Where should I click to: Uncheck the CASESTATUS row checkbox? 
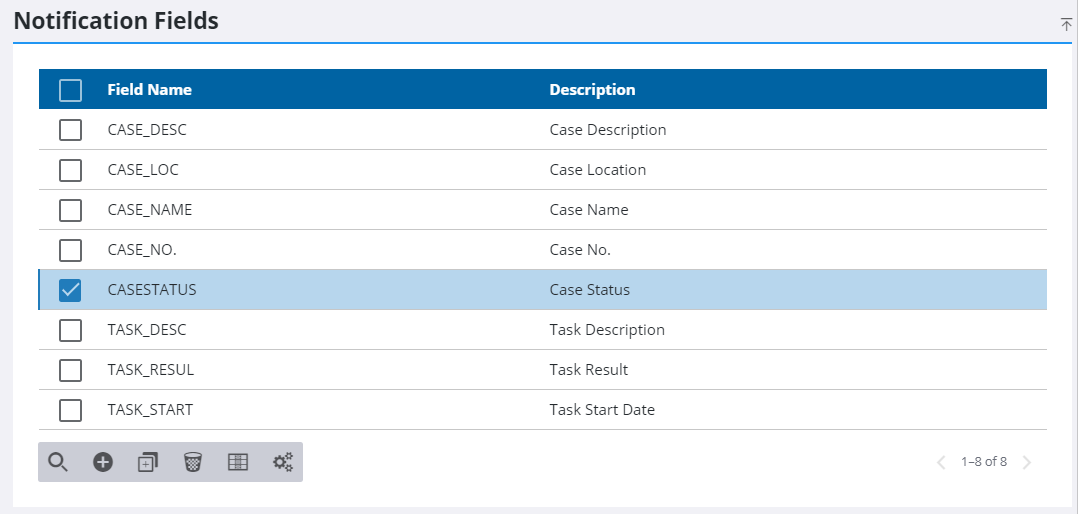coord(70,290)
